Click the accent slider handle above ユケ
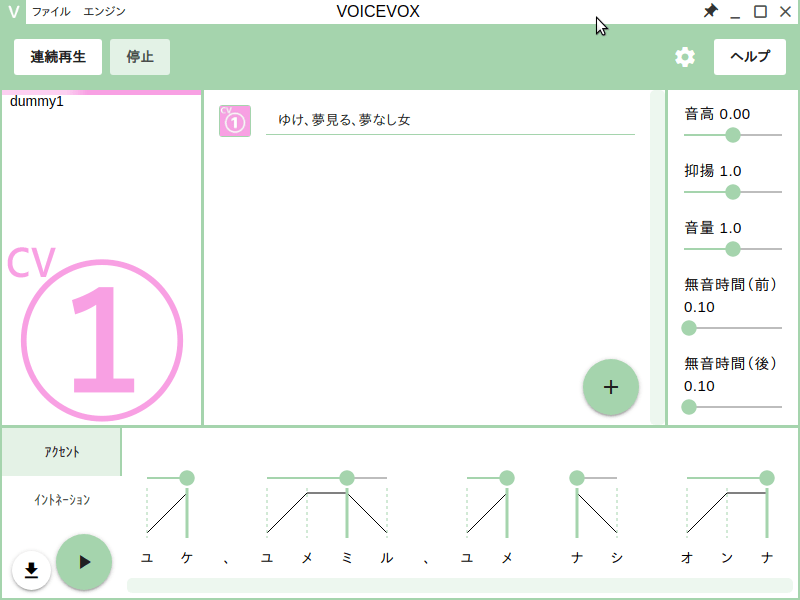The width and height of the screenshot is (800, 600). click(x=187, y=478)
